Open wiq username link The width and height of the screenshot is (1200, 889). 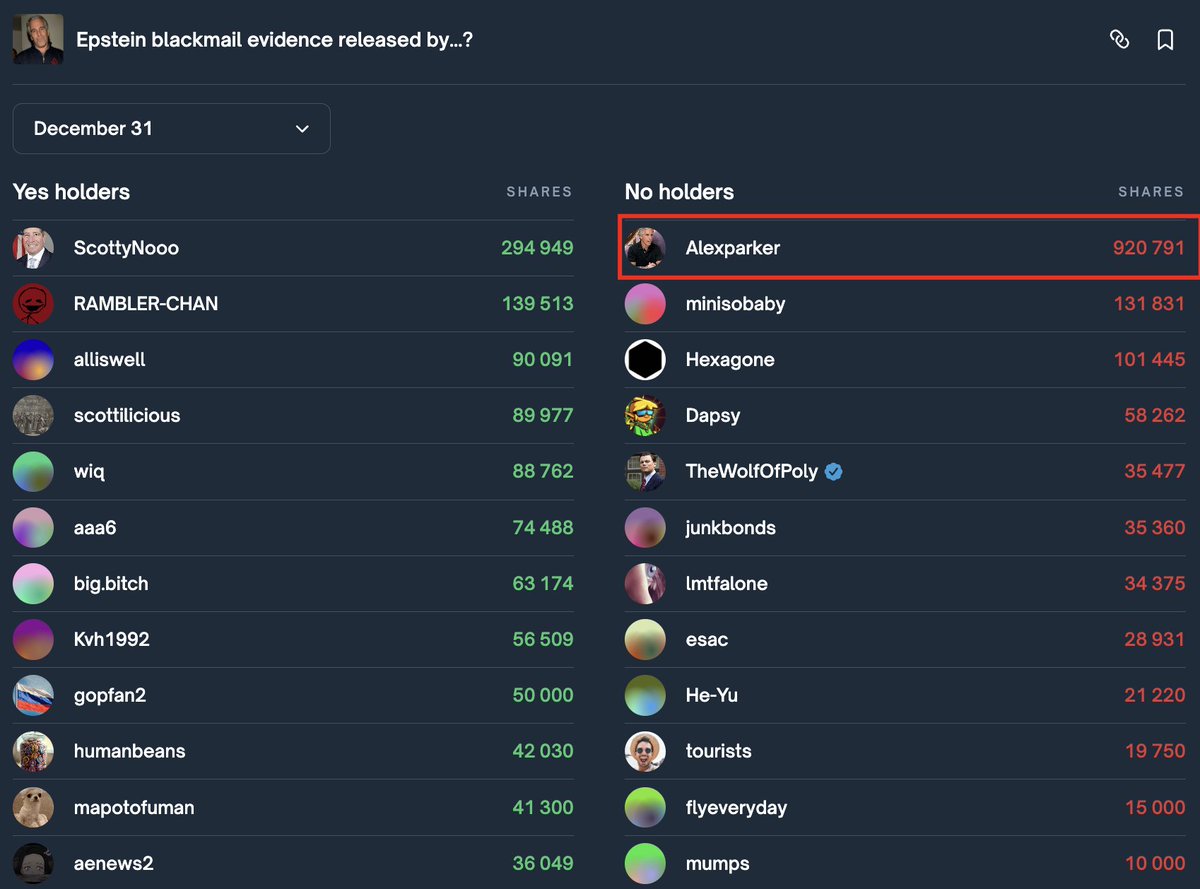click(x=89, y=472)
